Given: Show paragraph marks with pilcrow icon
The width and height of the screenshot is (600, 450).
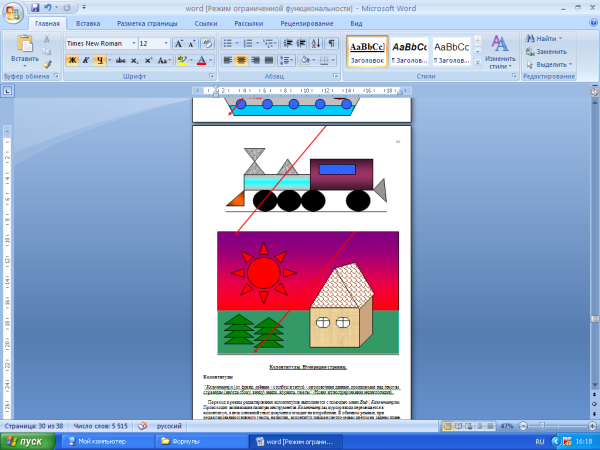Looking at the screenshot, I should click(332, 43).
